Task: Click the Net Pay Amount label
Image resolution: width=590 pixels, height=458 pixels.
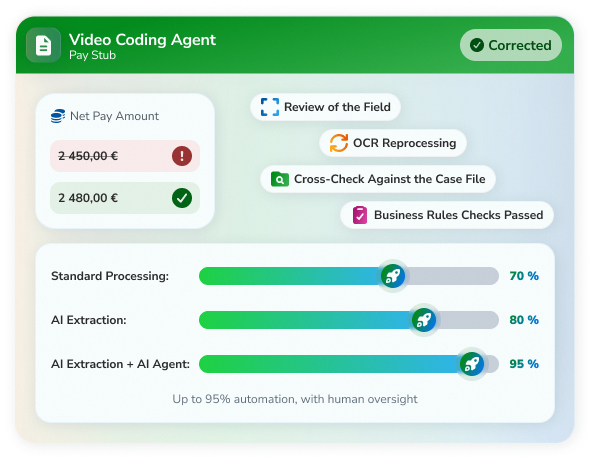Action: (x=114, y=116)
